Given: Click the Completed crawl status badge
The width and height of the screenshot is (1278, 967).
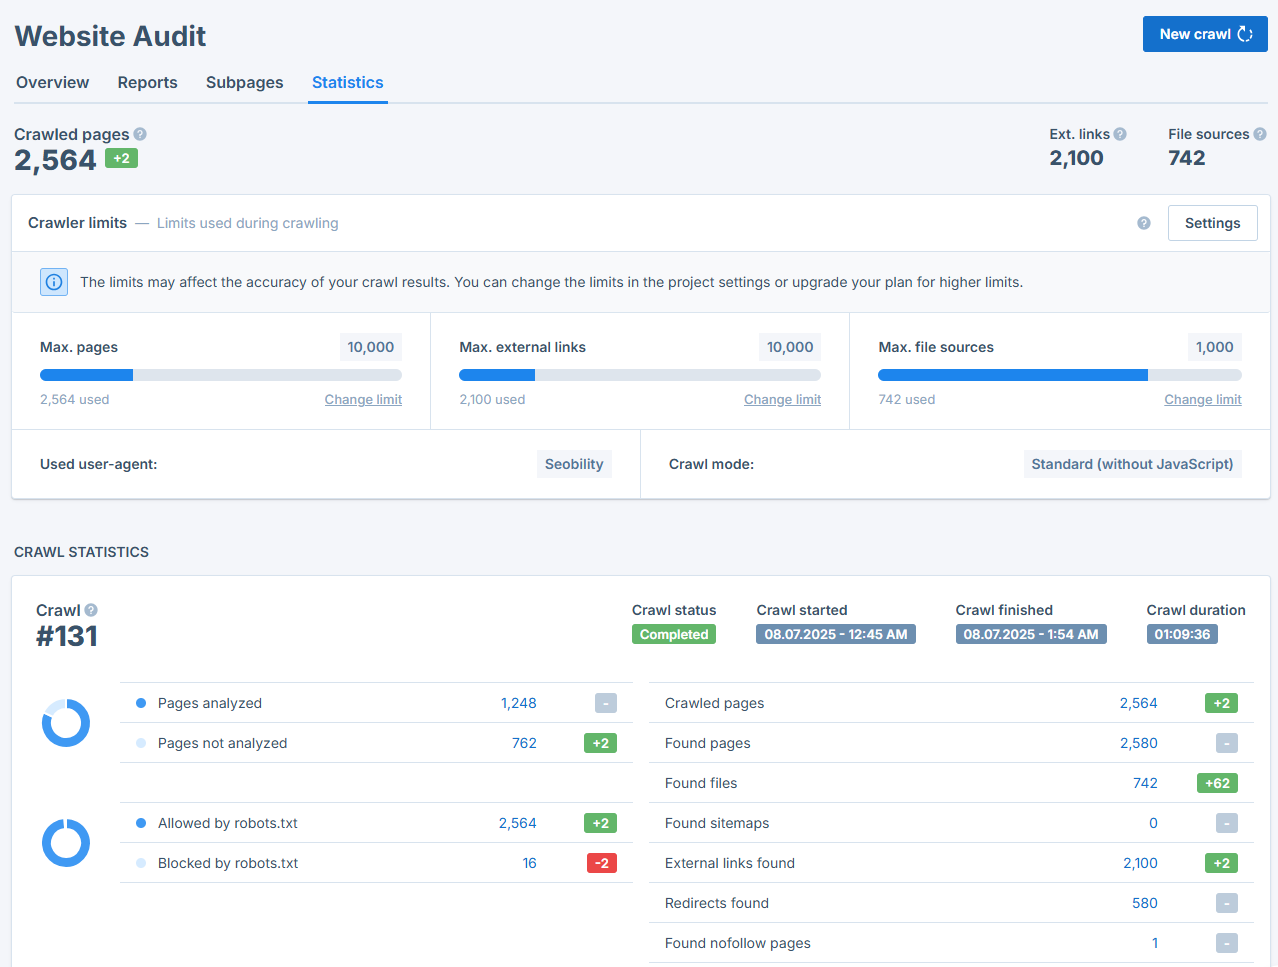Looking at the screenshot, I should pos(674,634).
